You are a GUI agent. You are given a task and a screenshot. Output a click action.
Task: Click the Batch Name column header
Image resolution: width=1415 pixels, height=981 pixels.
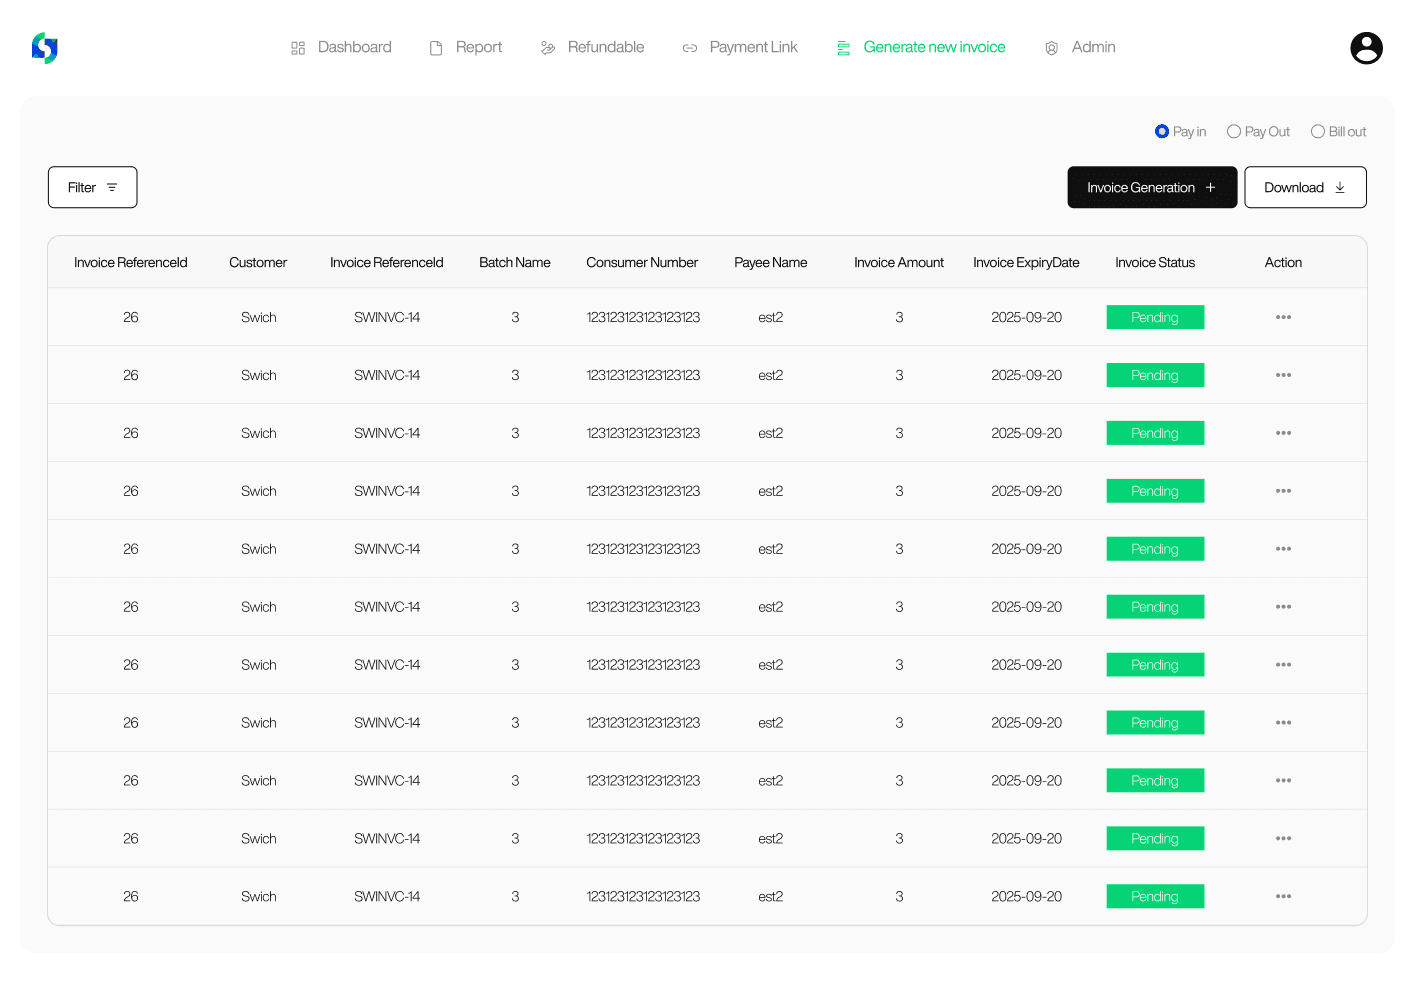coord(515,263)
